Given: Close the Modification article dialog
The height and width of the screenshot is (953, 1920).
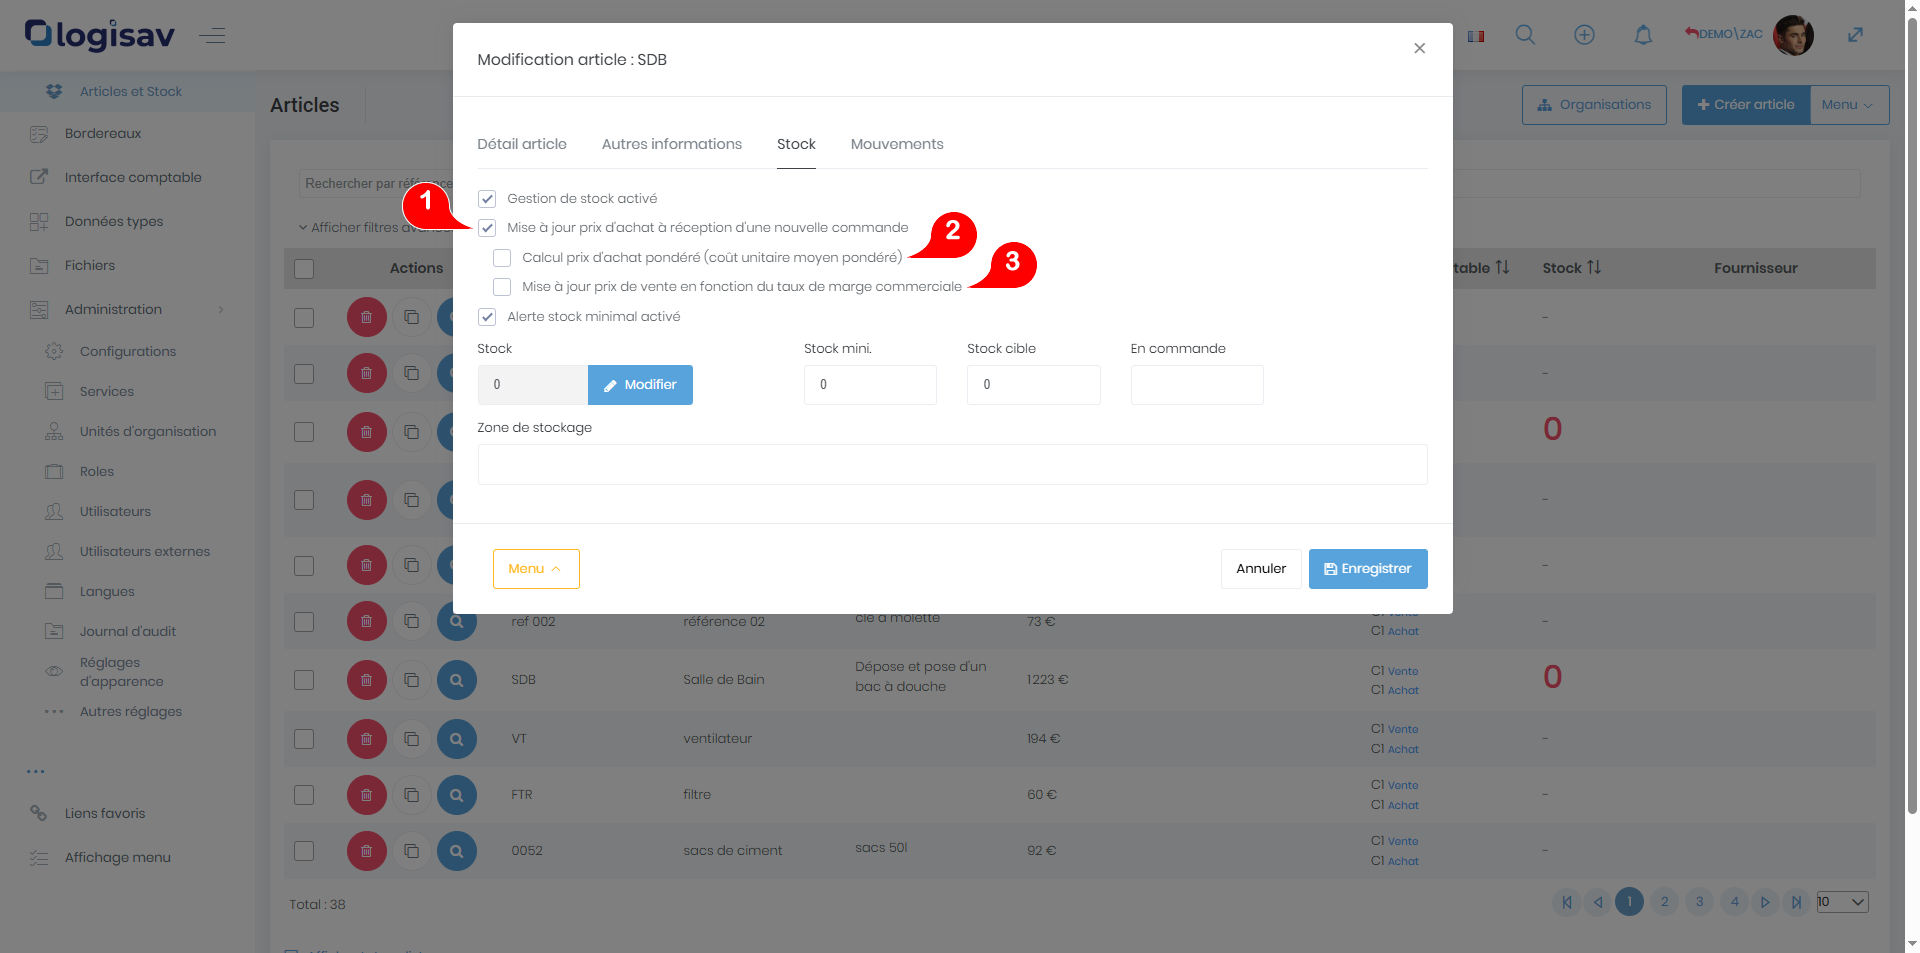Looking at the screenshot, I should tap(1419, 48).
